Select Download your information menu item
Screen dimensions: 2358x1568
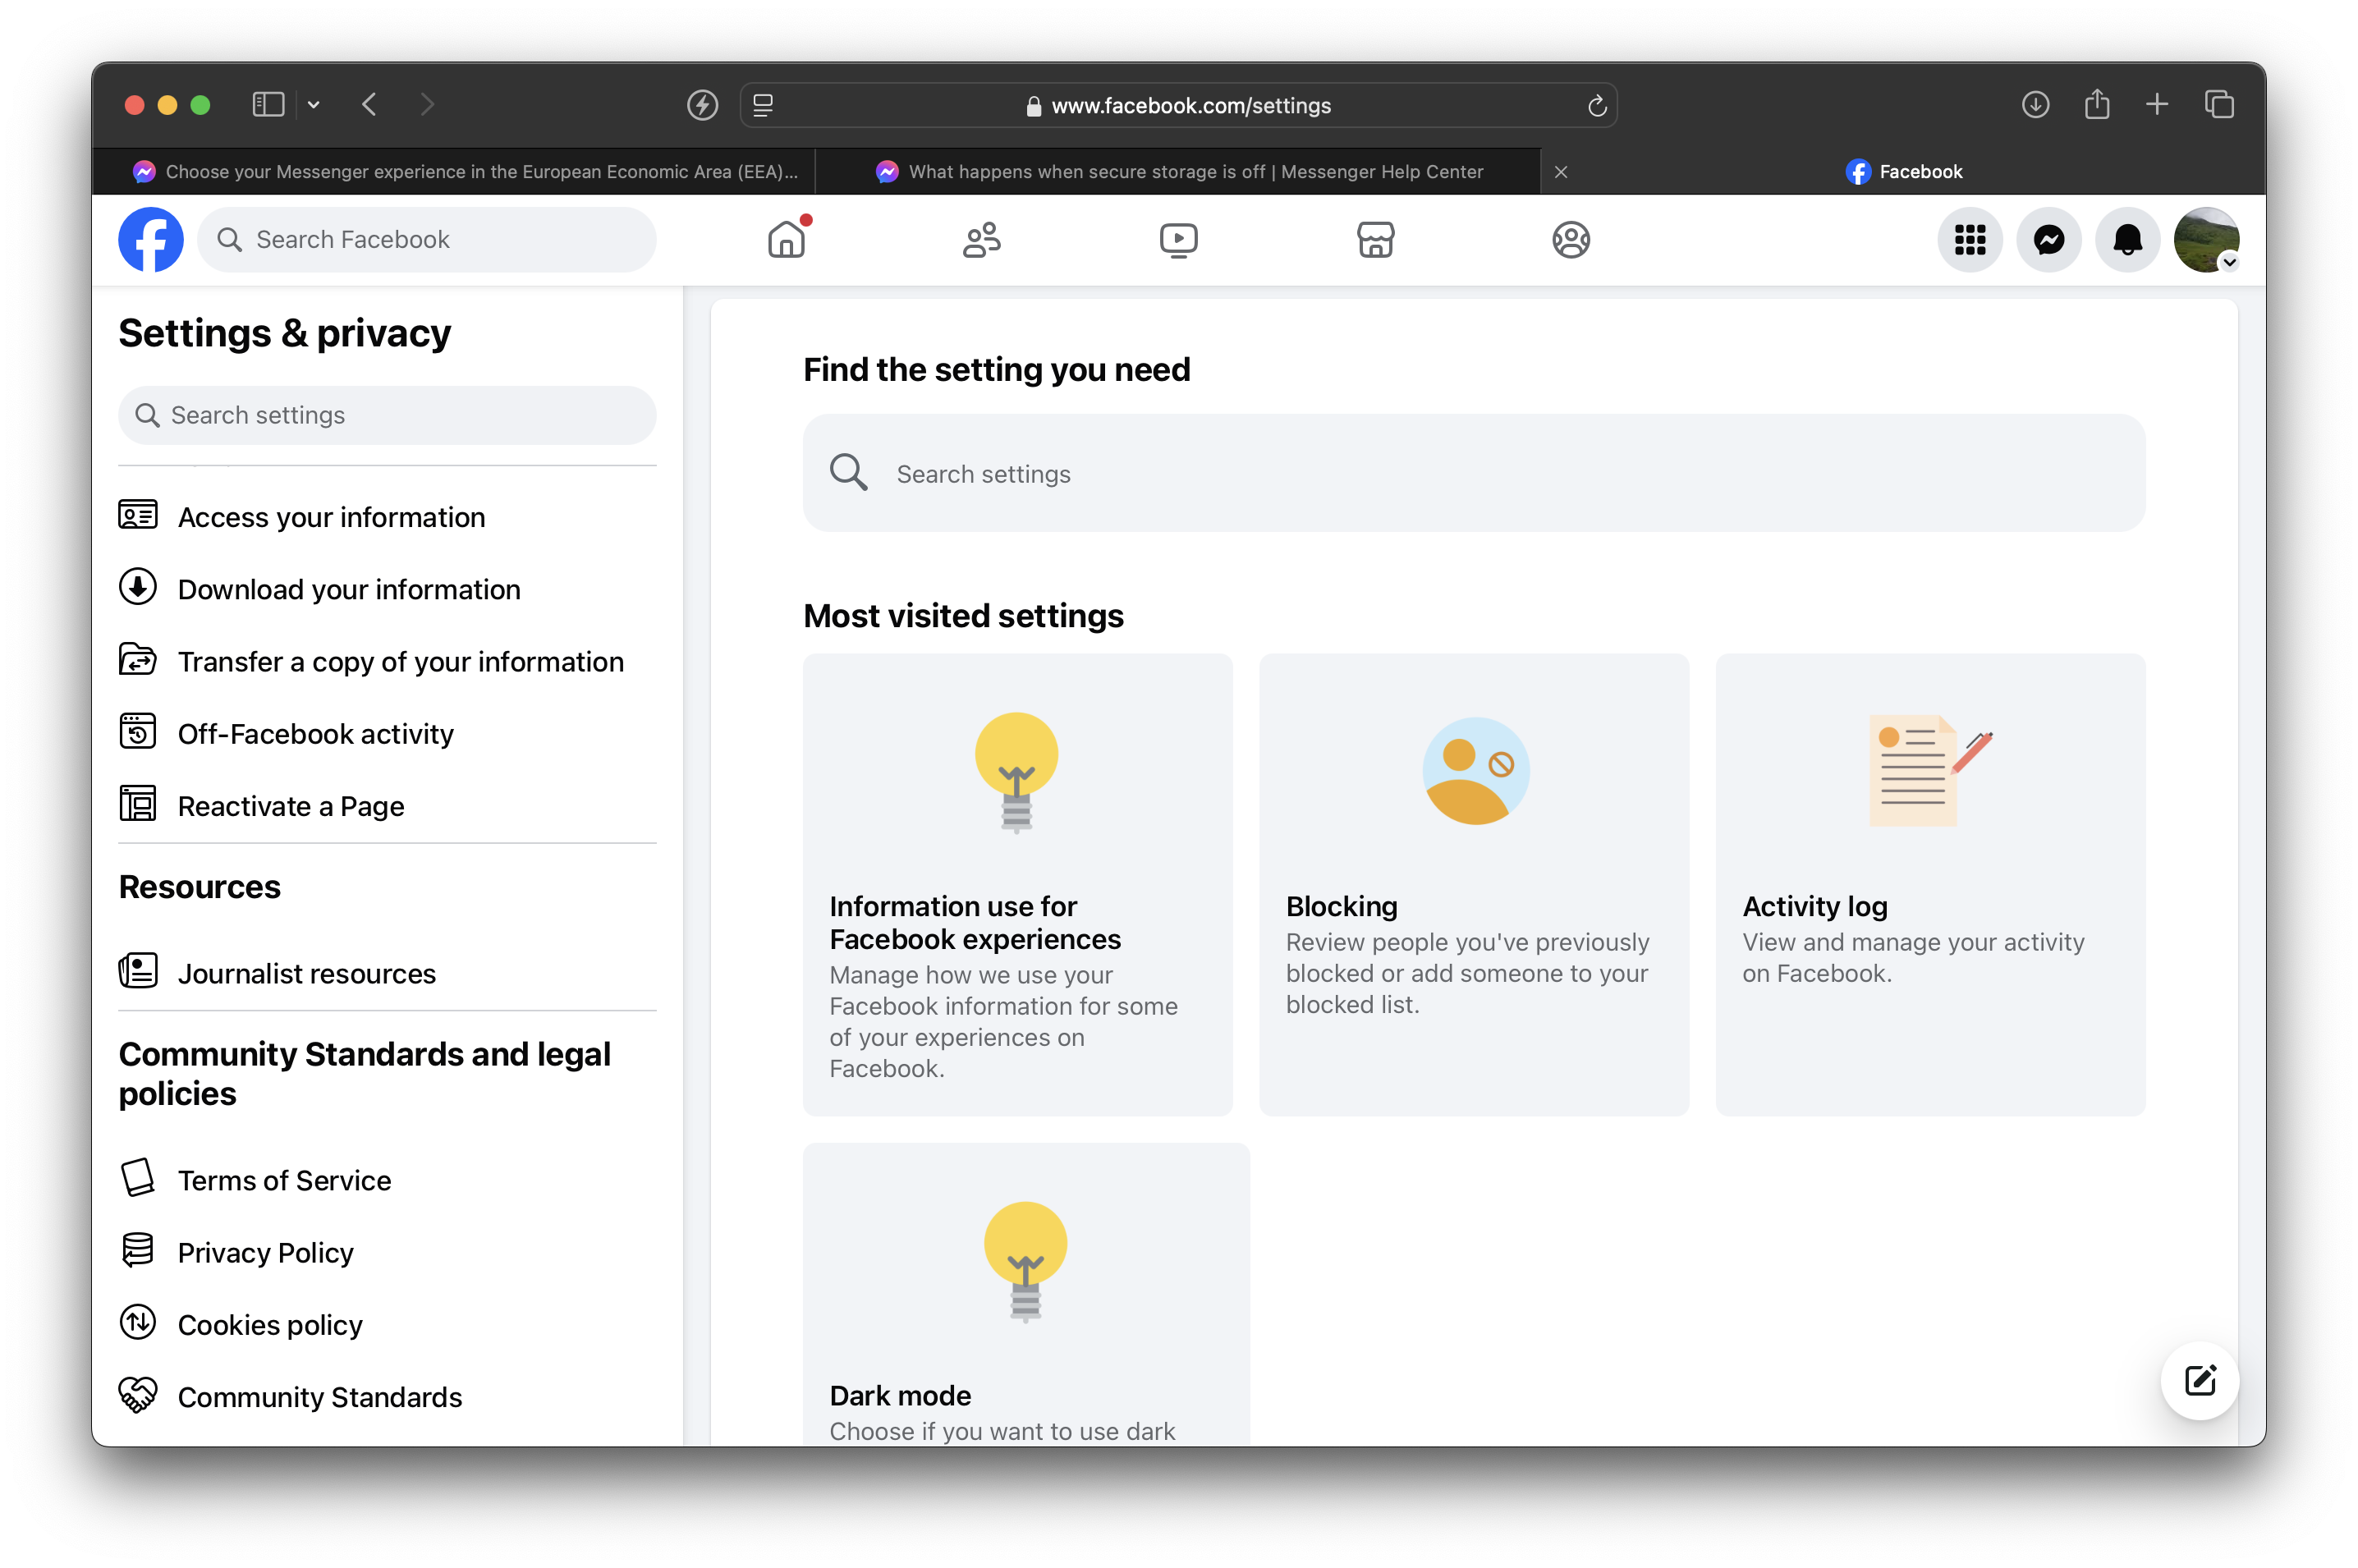(x=348, y=588)
